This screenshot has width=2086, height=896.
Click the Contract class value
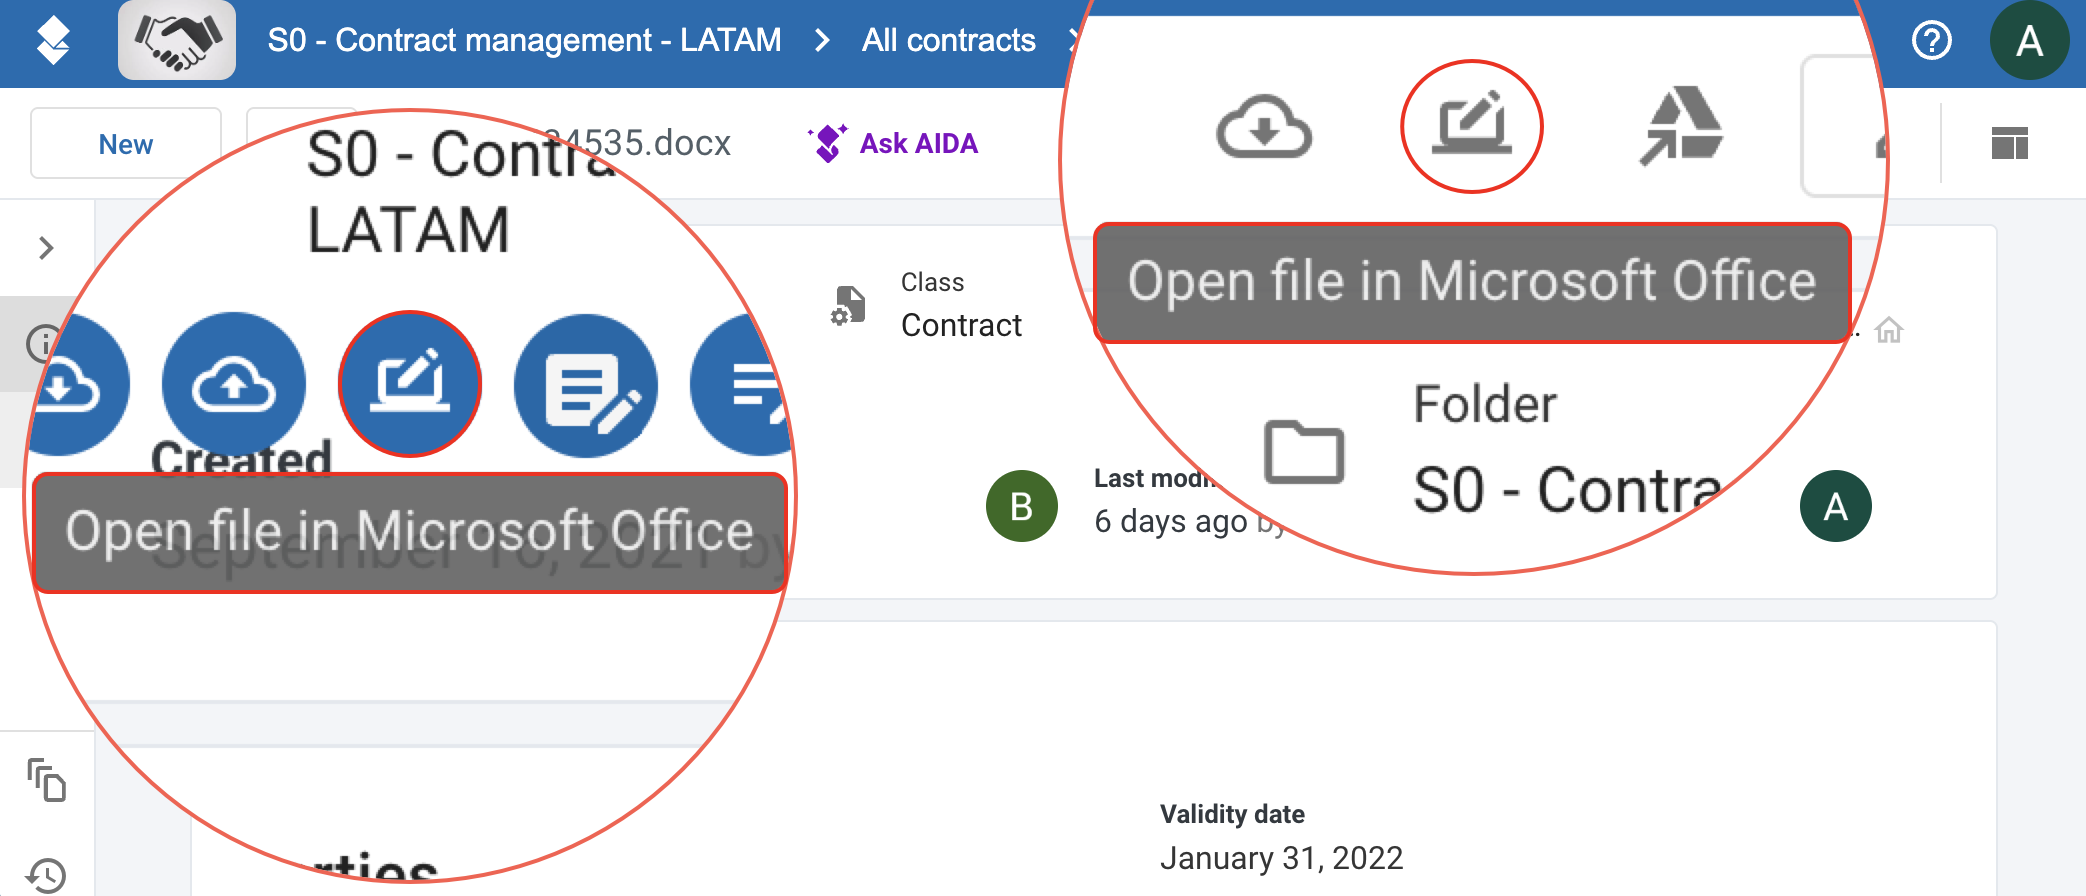pyautogui.click(x=961, y=325)
